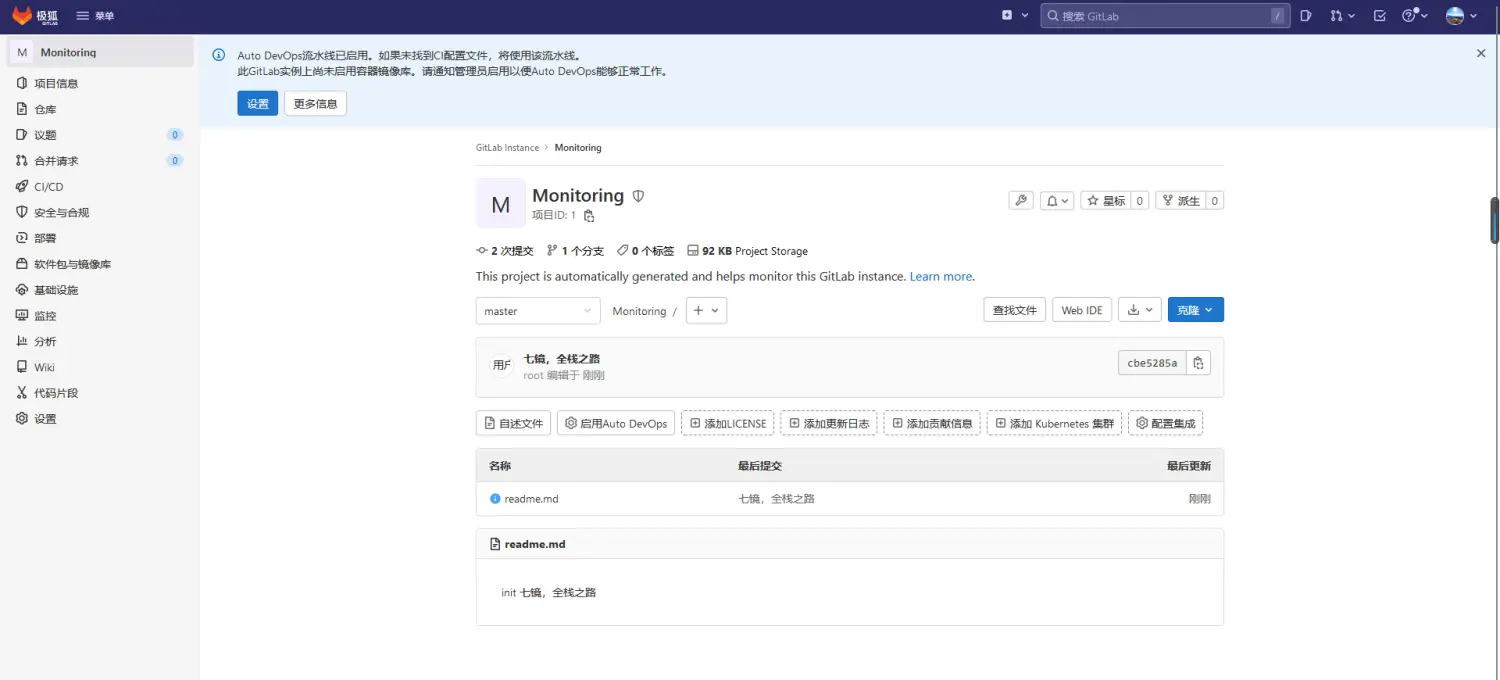Click commit hash cbe5285a

(x=1152, y=363)
